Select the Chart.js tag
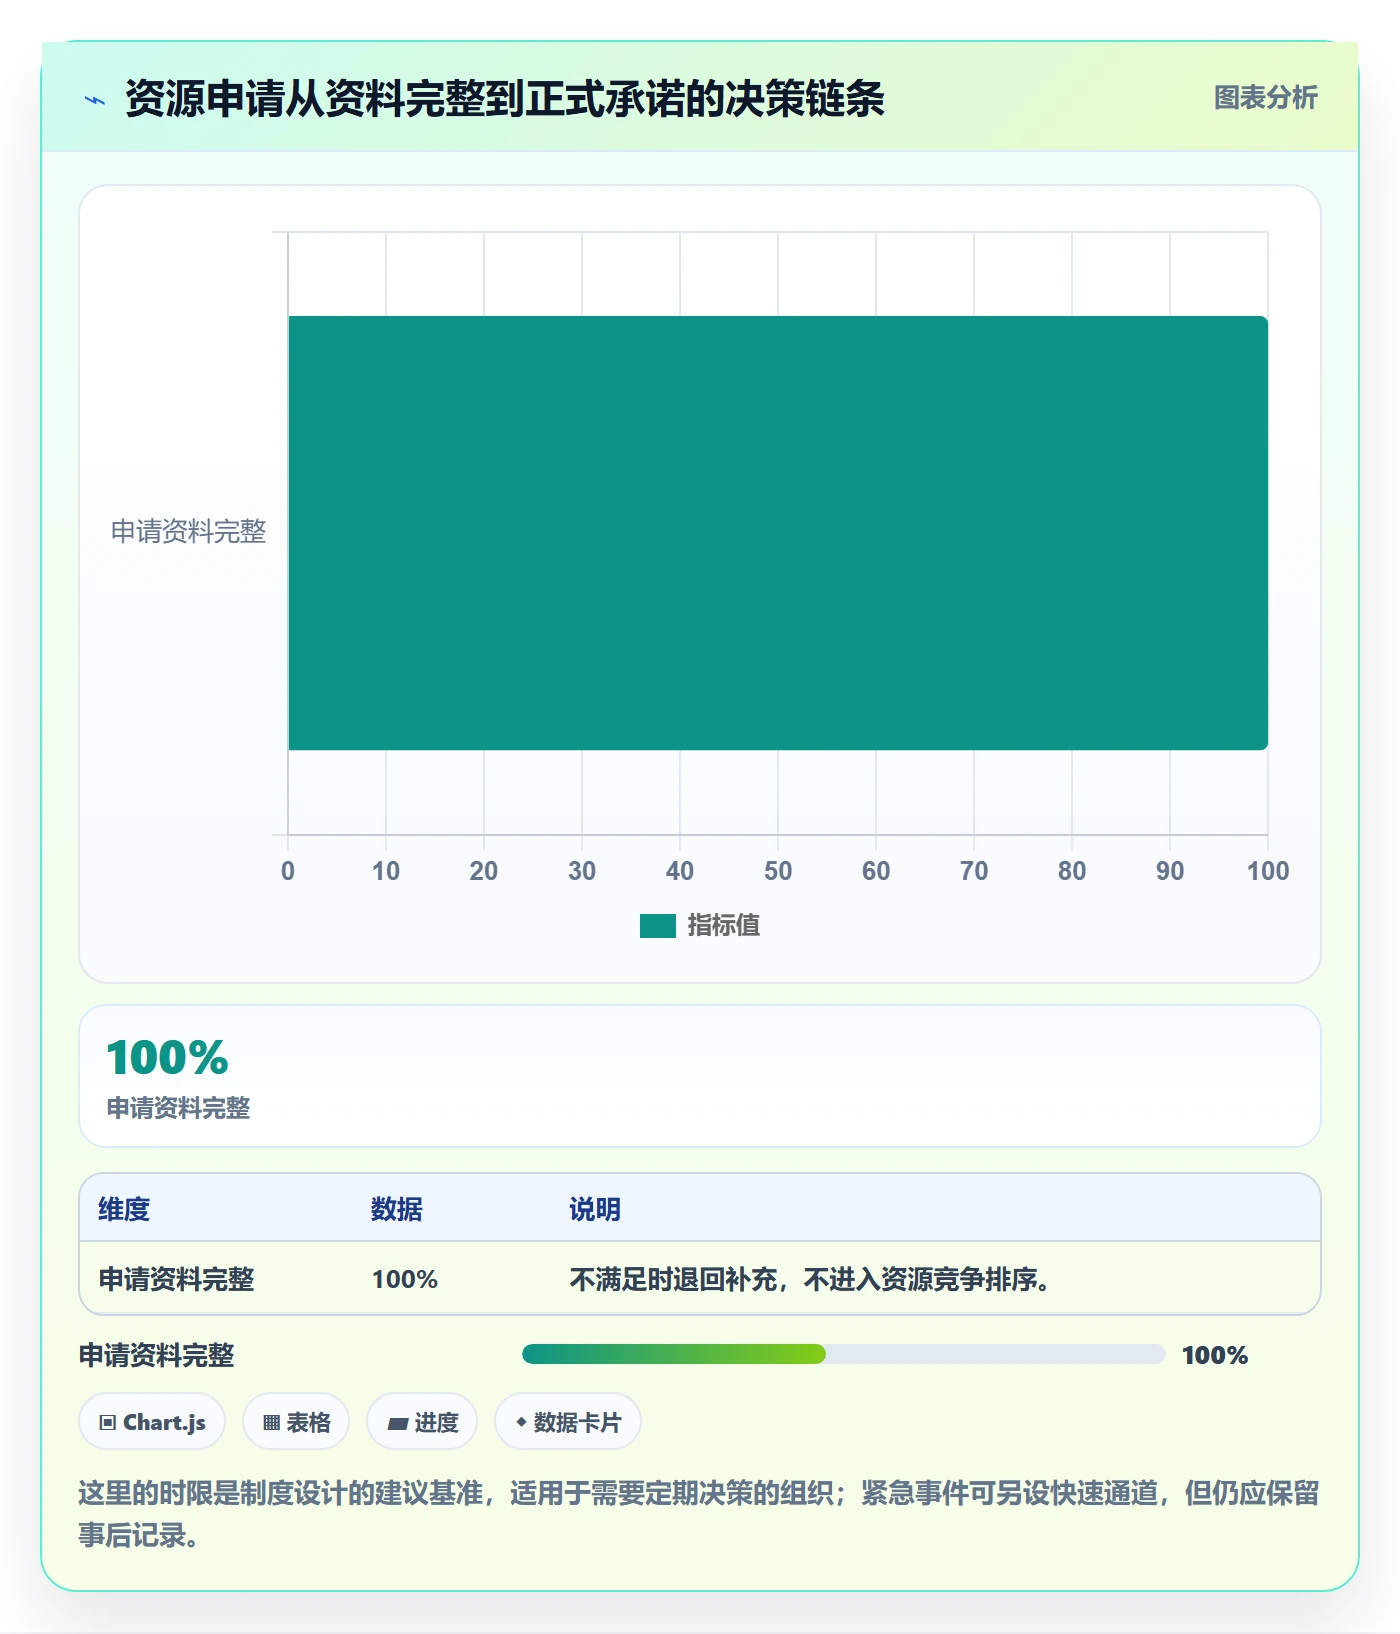This screenshot has height=1634, width=1400. click(x=152, y=1422)
